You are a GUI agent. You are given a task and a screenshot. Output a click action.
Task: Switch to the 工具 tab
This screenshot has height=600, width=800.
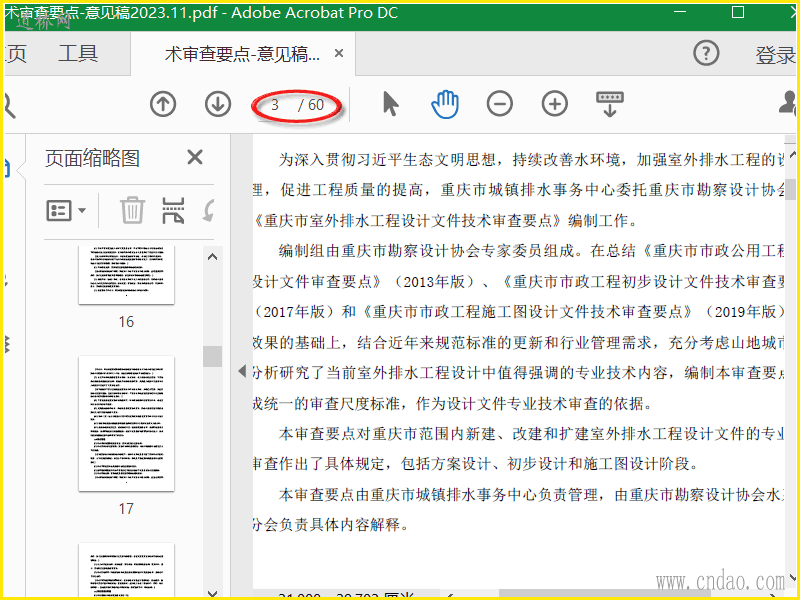tap(78, 53)
